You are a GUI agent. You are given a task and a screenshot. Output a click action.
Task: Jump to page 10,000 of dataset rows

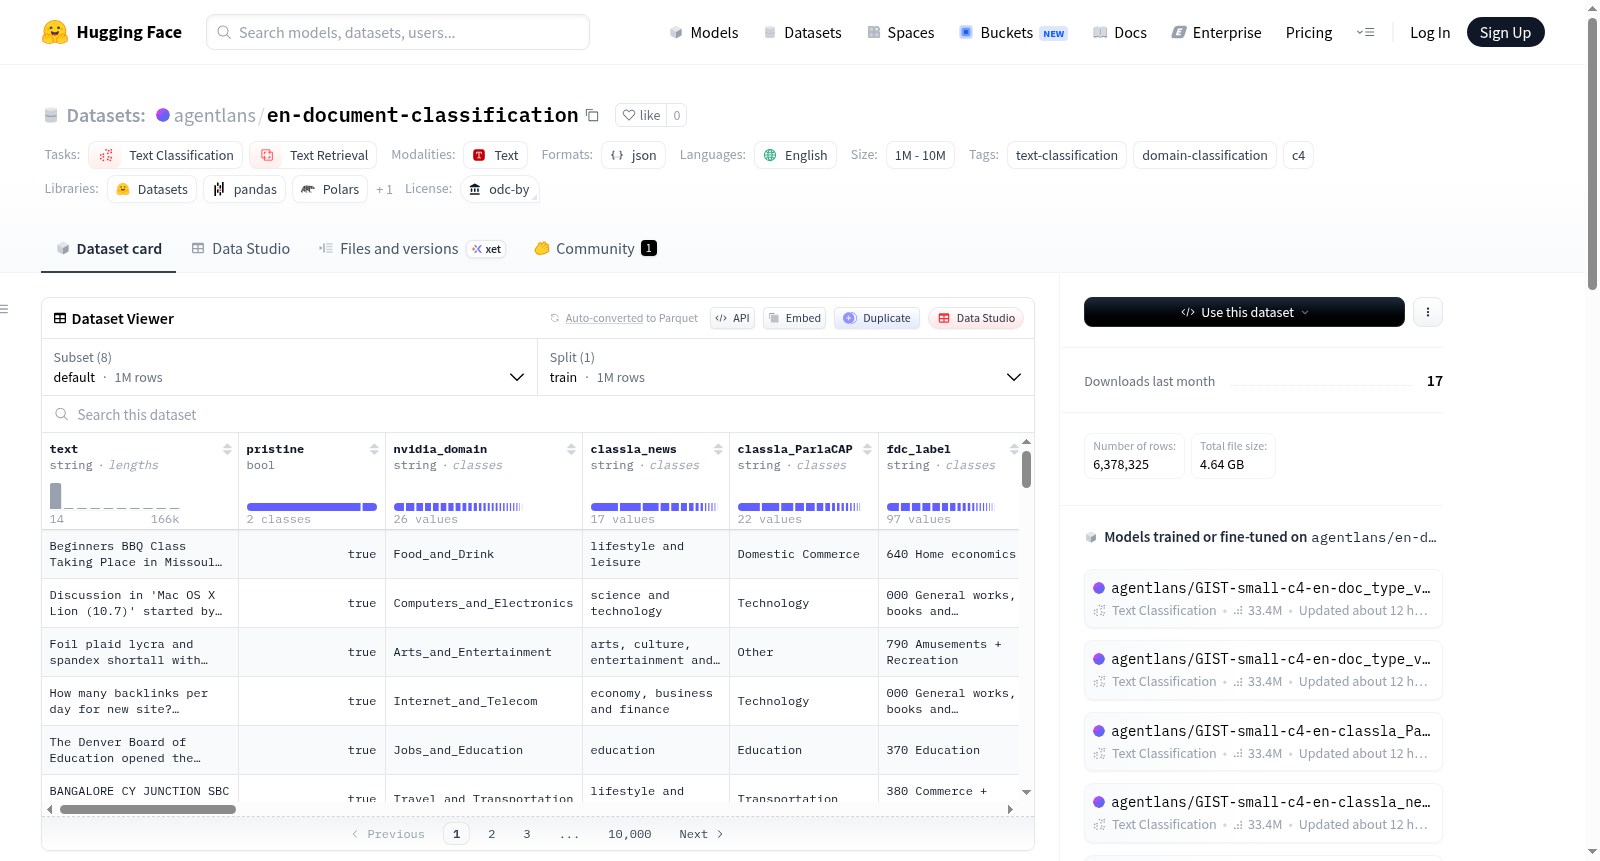click(630, 834)
